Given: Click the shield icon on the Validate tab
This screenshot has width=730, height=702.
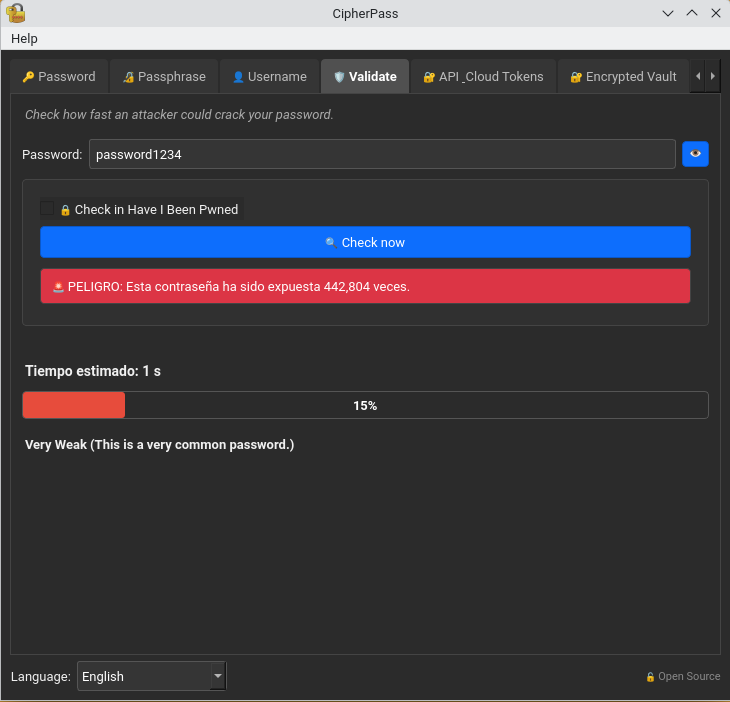Looking at the screenshot, I should pos(339,77).
